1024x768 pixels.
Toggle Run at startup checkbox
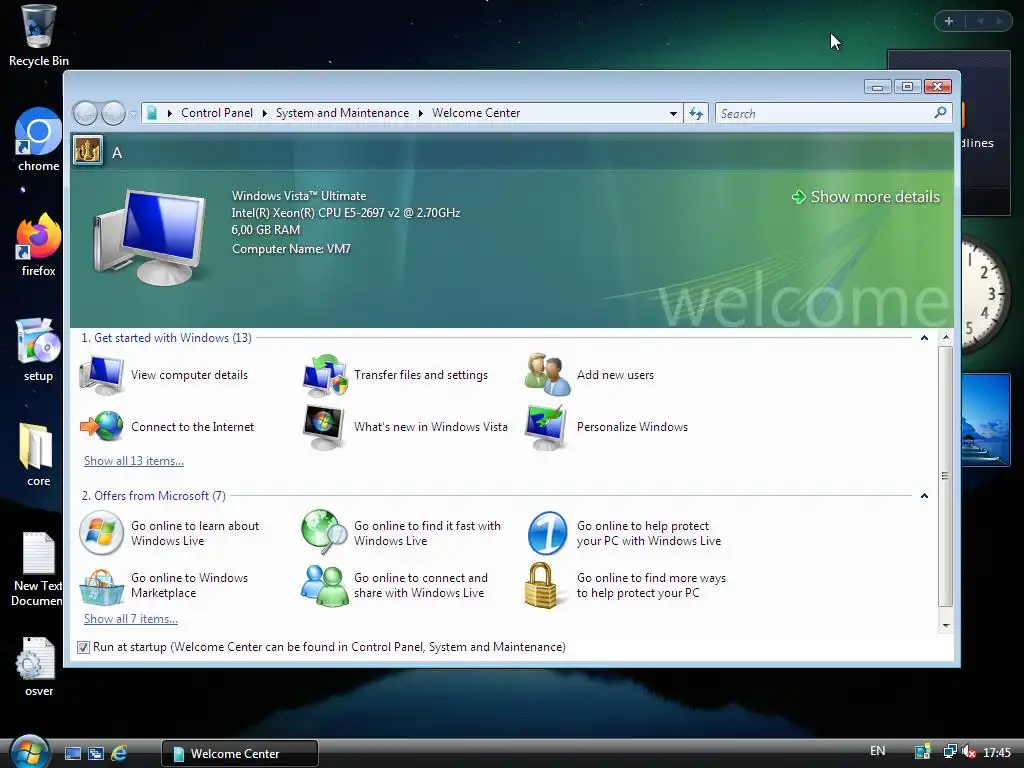[83, 647]
